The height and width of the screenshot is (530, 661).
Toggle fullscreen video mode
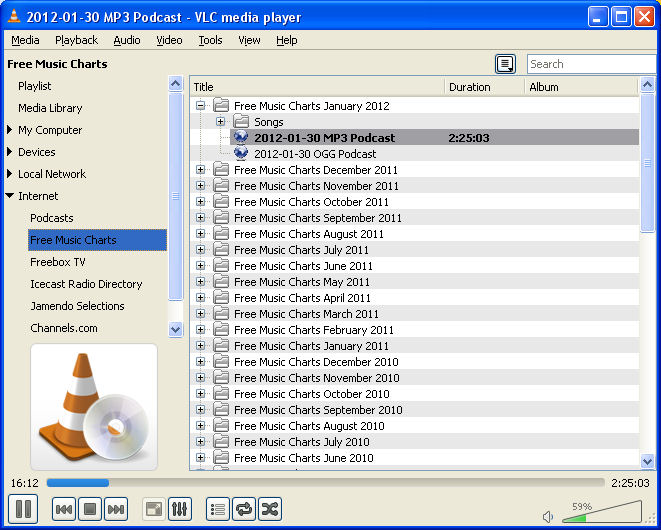(x=154, y=510)
